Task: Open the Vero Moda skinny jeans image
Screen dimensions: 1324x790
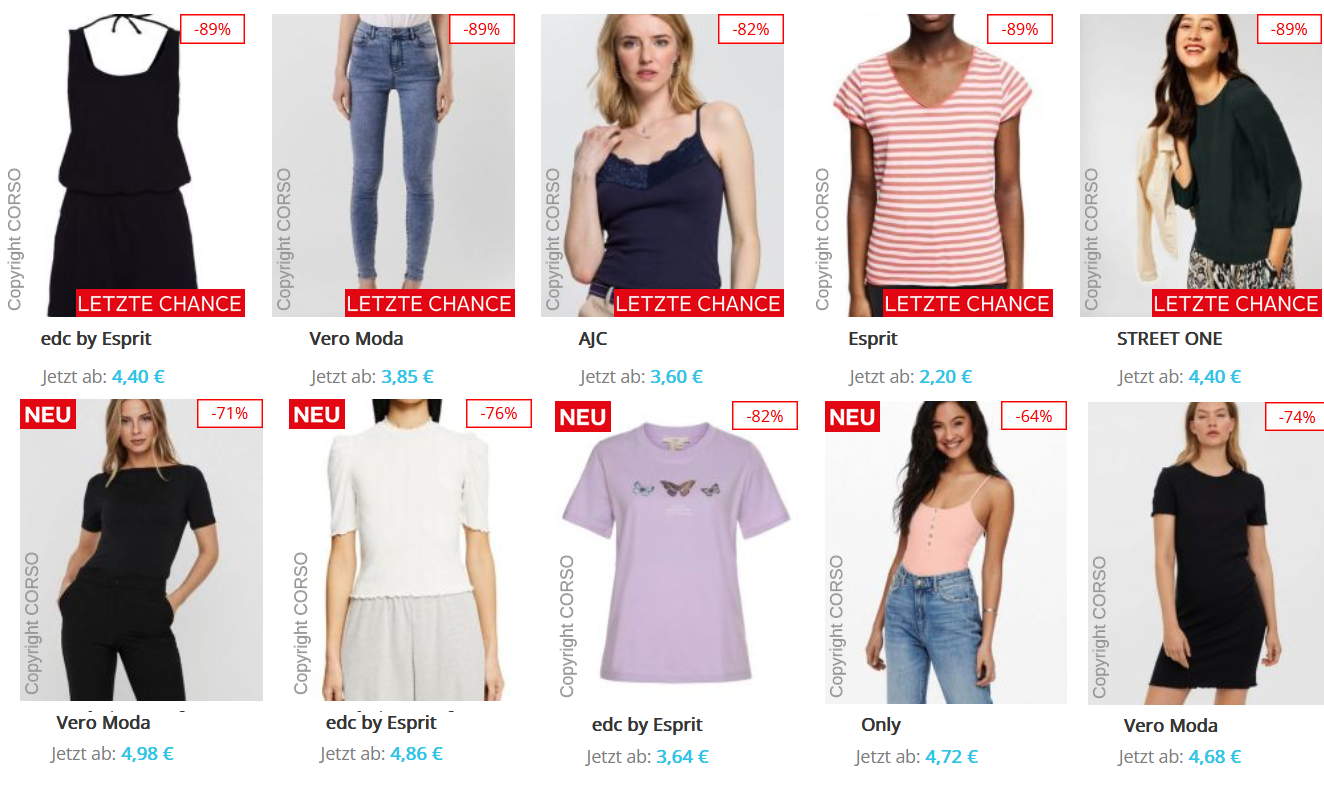Action: (393, 165)
